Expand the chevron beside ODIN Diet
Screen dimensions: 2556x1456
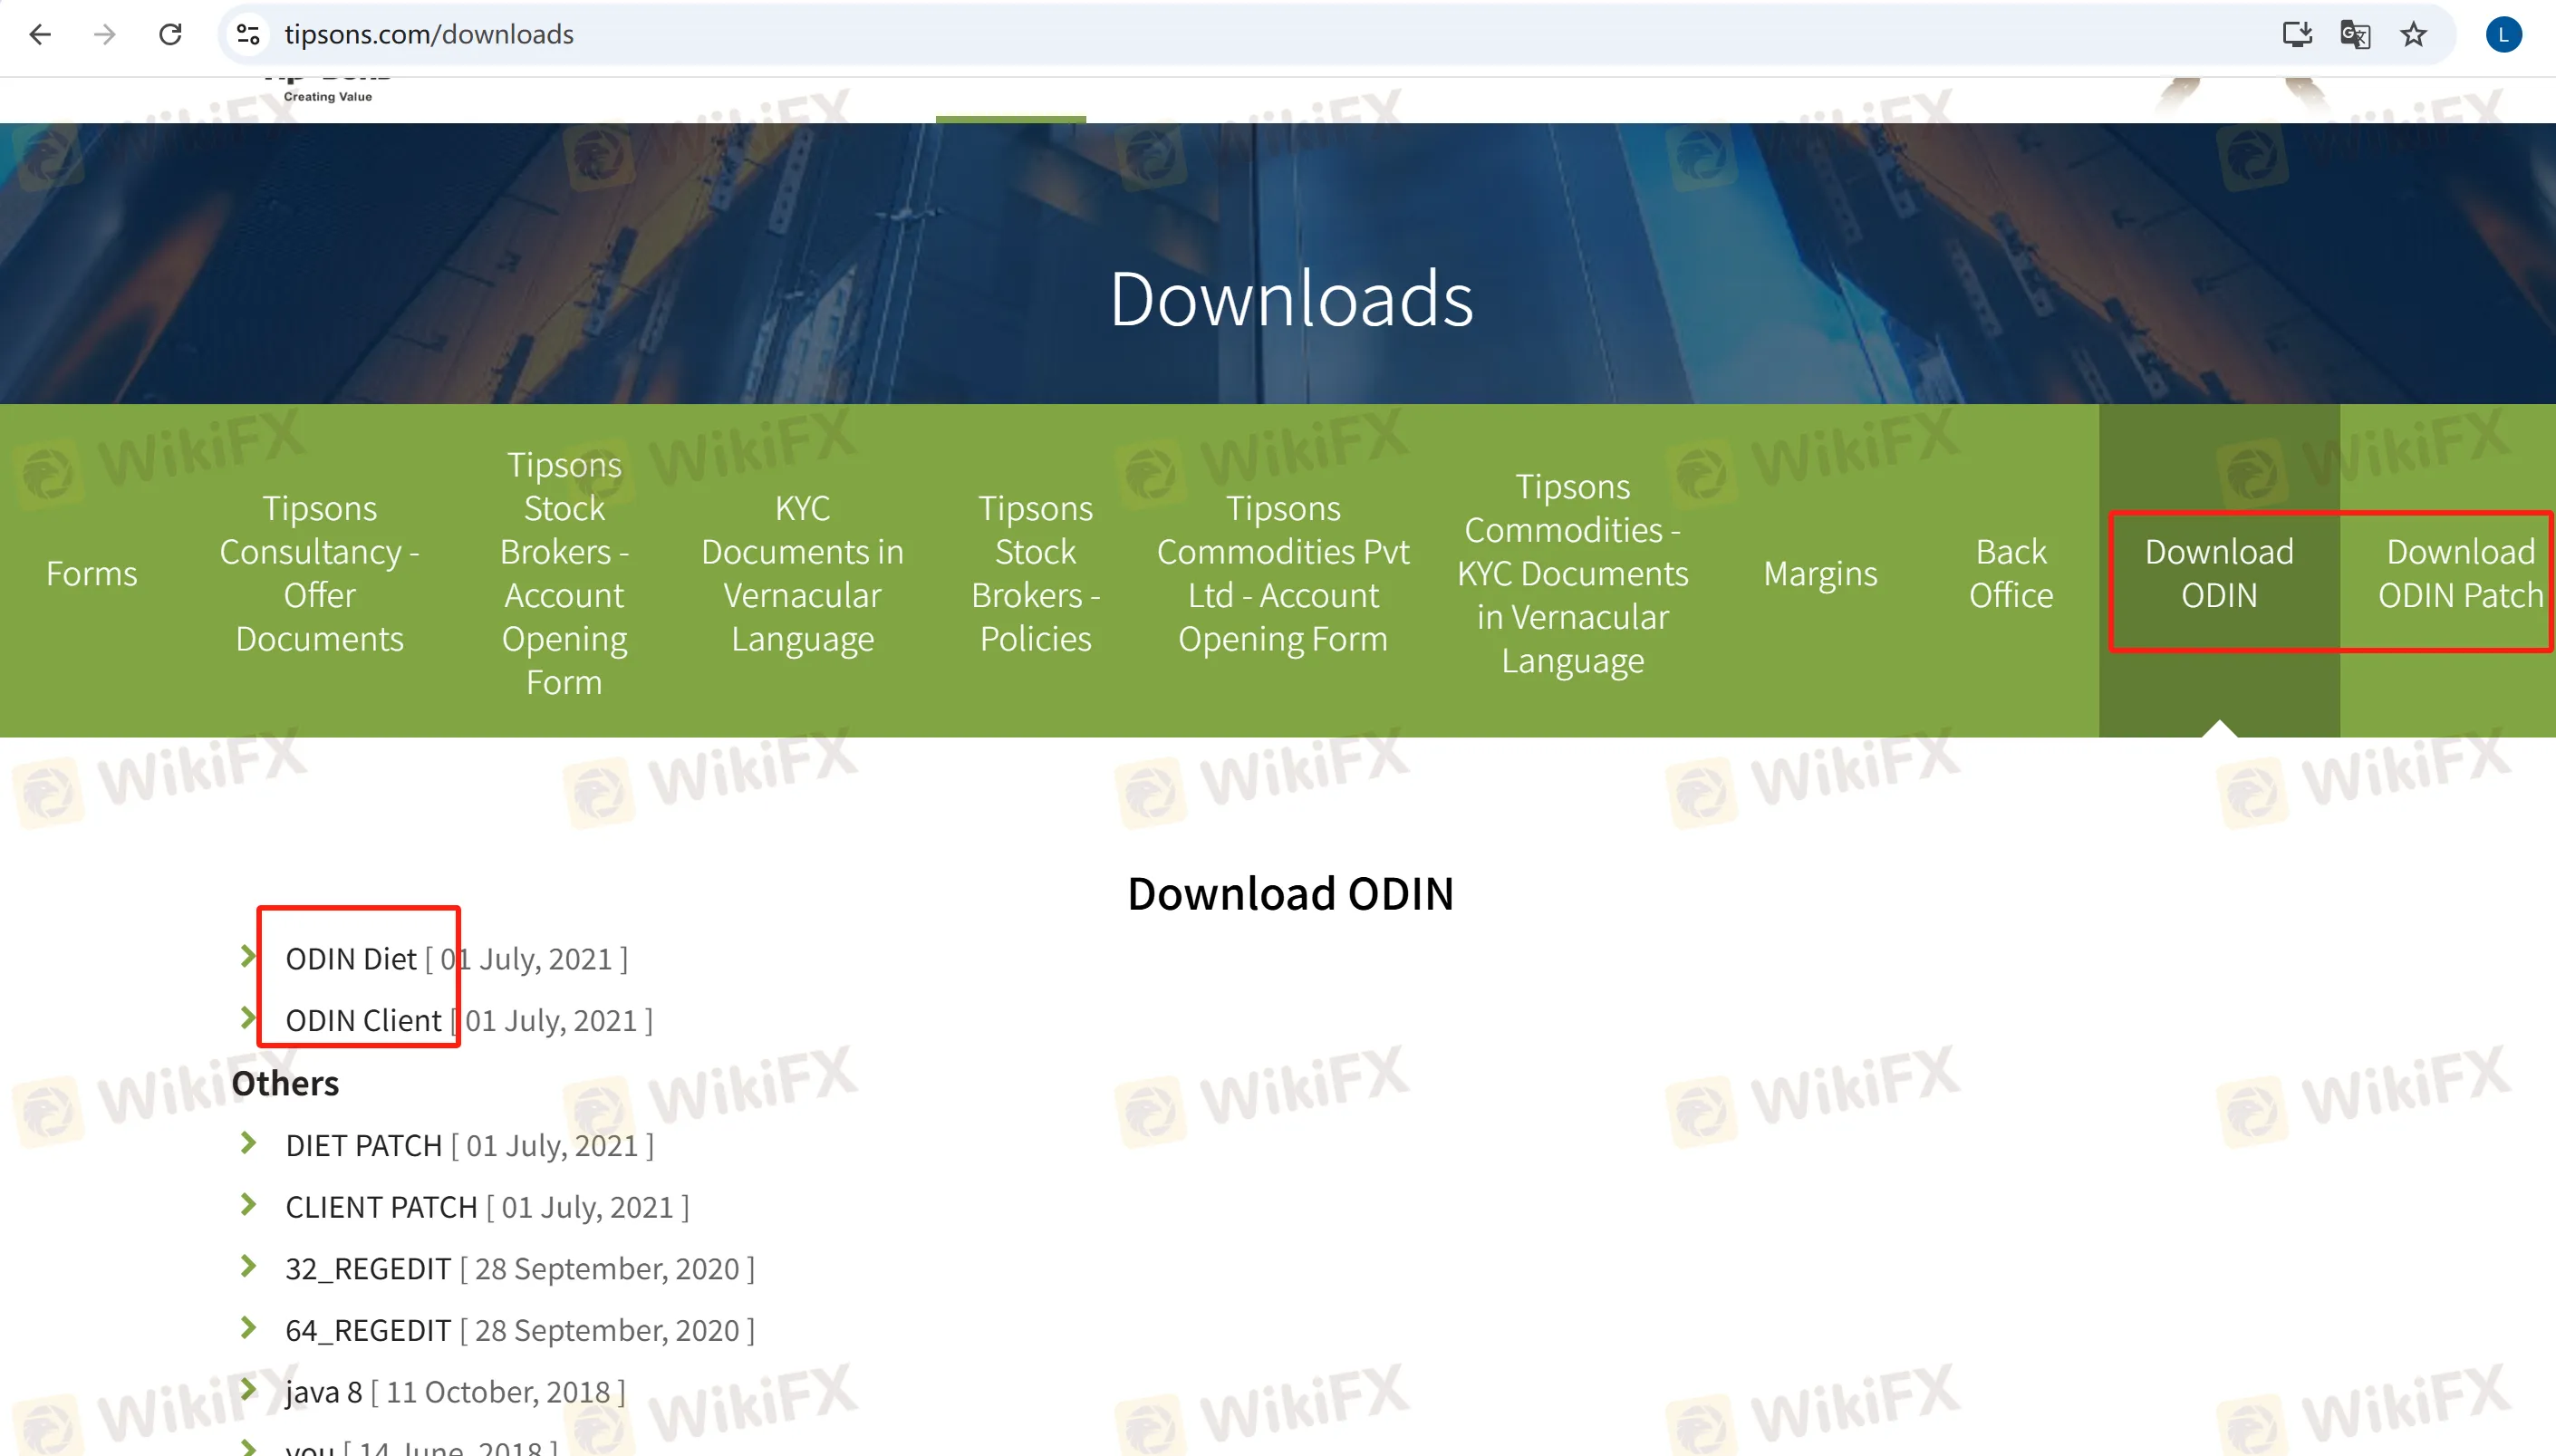[x=247, y=957]
